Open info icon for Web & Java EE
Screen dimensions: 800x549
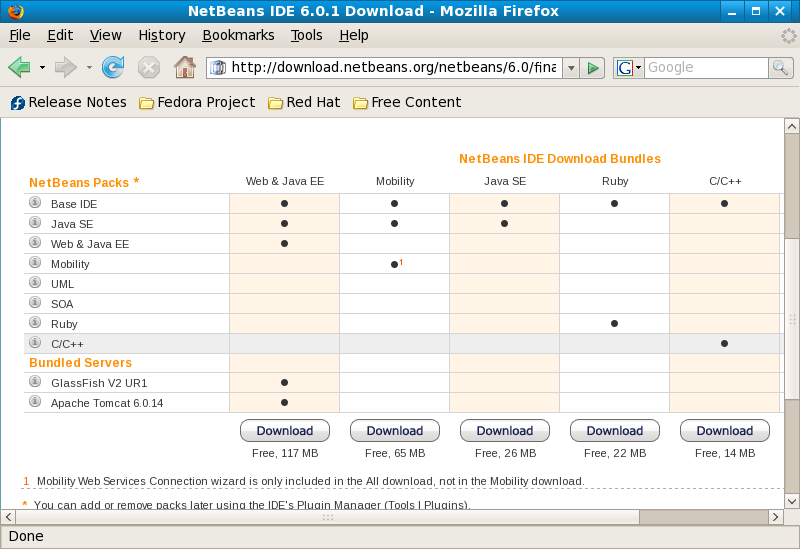click(x=35, y=242)
